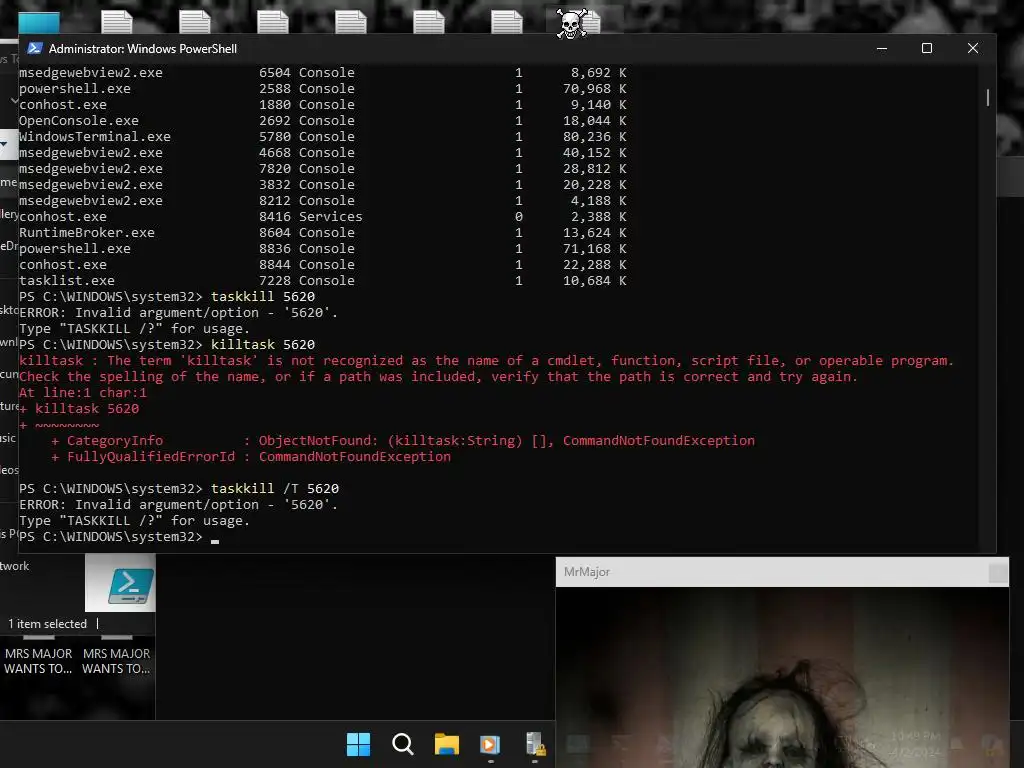Screen dimensions: 1024x768
Task: Click the WindowsTerminal.exe process row
Action: pos(323,136)
